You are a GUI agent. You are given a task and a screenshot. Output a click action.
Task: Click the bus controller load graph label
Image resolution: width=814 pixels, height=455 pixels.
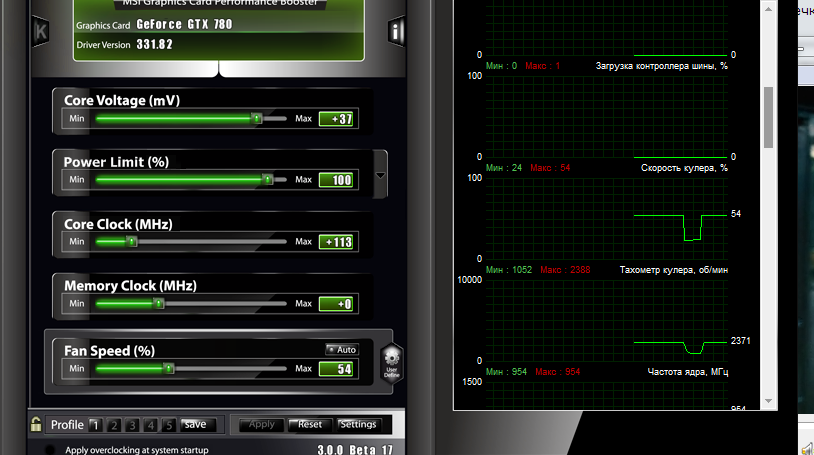(662, 66)
